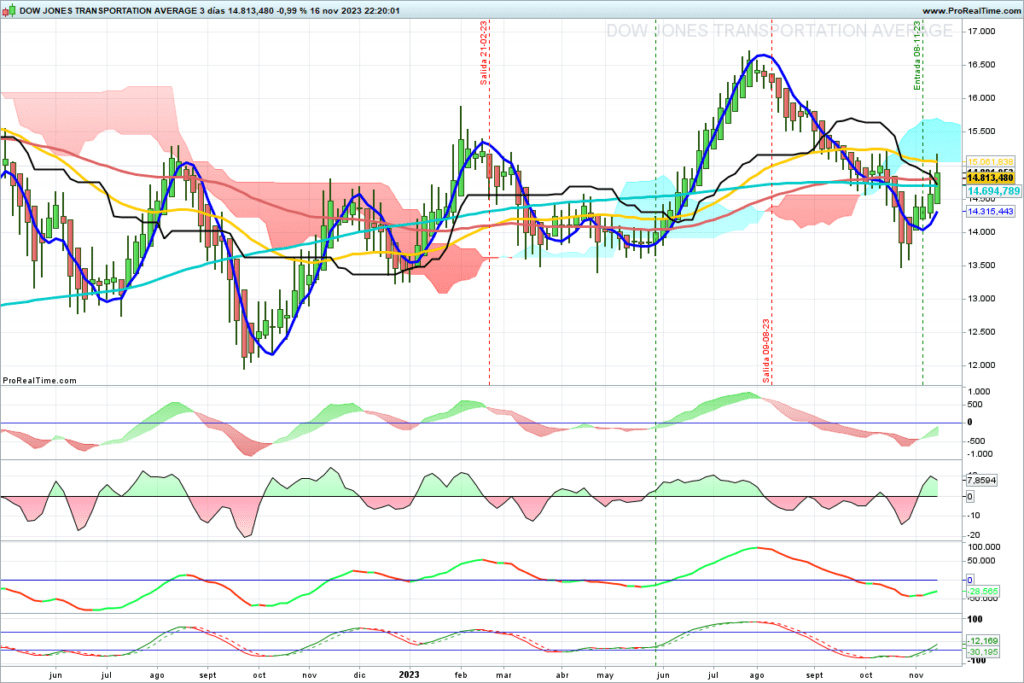1024x683 pixels.
Task: Select the 'Salida 09-08-23' exit marker label
Action: pos(767,351)
